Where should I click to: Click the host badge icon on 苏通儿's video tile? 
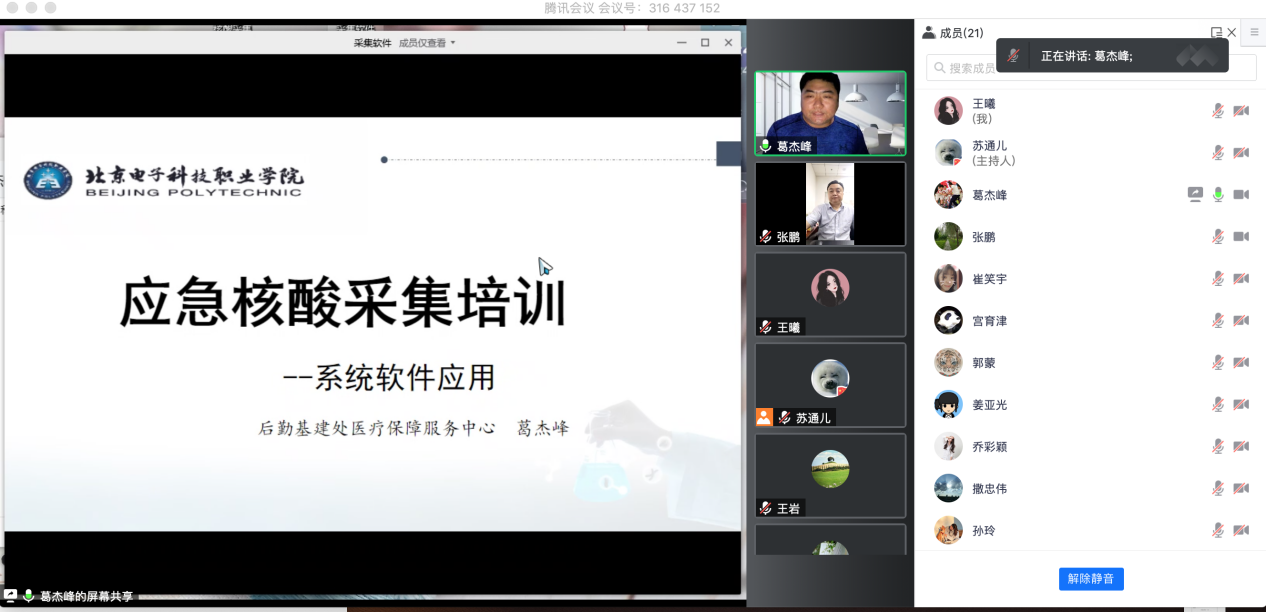pyautogui.click(x=764, y=417)
